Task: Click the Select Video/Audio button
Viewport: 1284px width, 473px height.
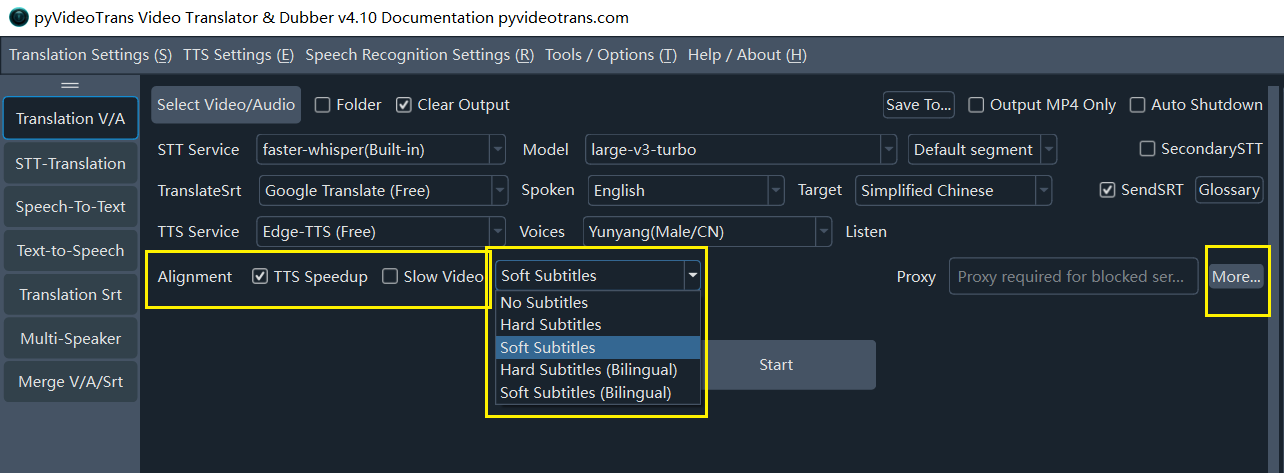Action: (x=226, y=105)
